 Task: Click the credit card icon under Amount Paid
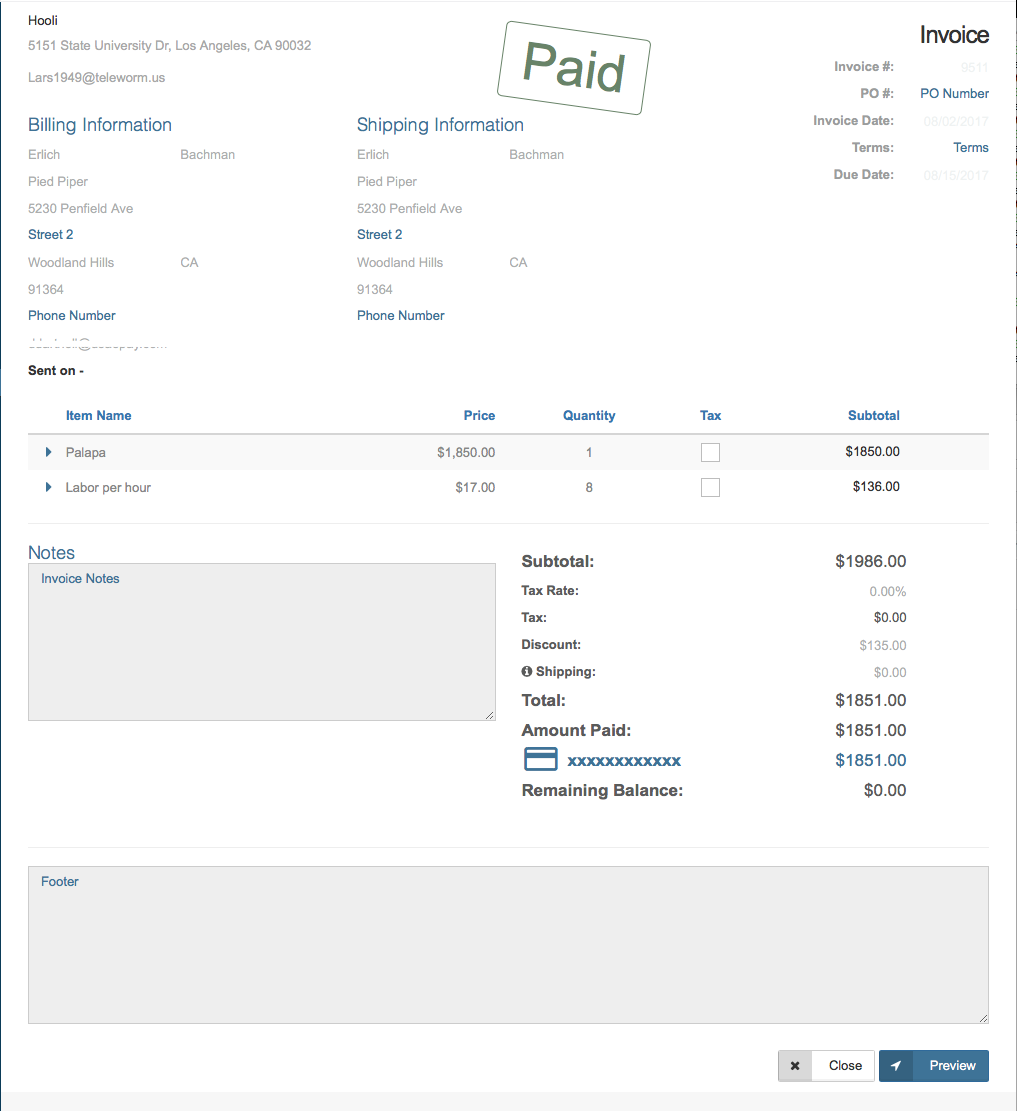coord(541,759)
